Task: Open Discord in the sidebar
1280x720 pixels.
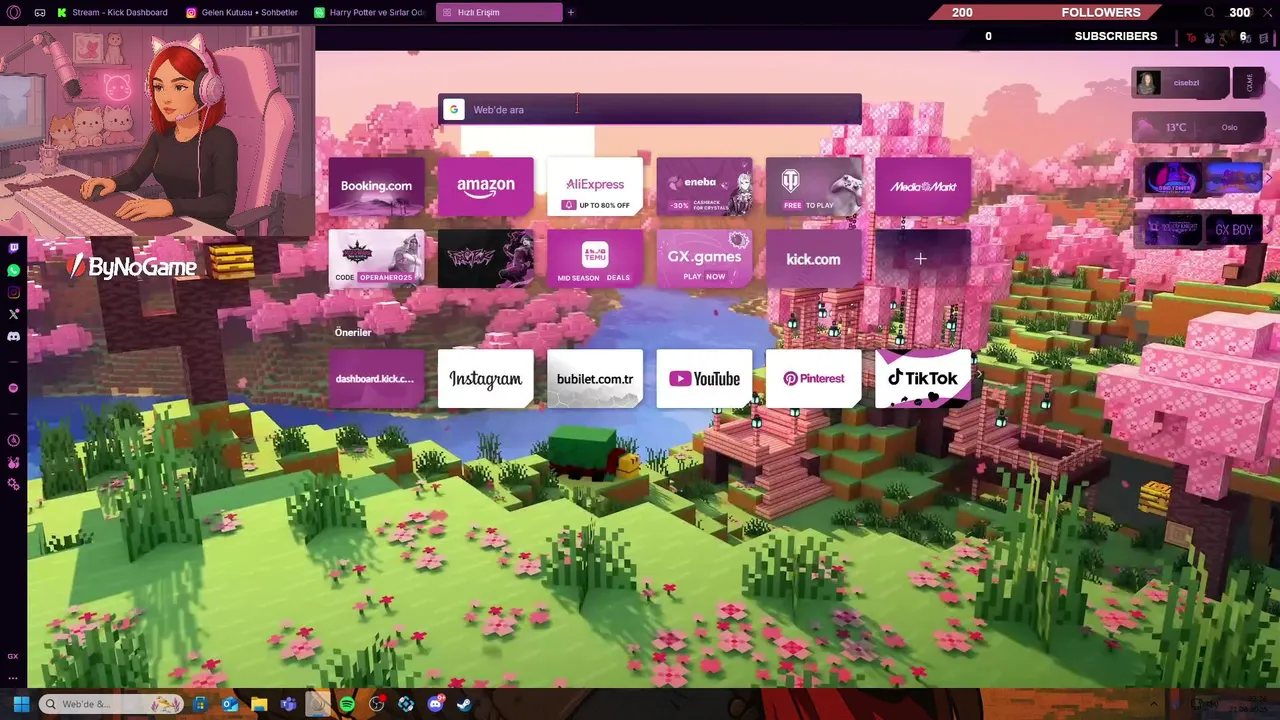Action: [13, 336]
